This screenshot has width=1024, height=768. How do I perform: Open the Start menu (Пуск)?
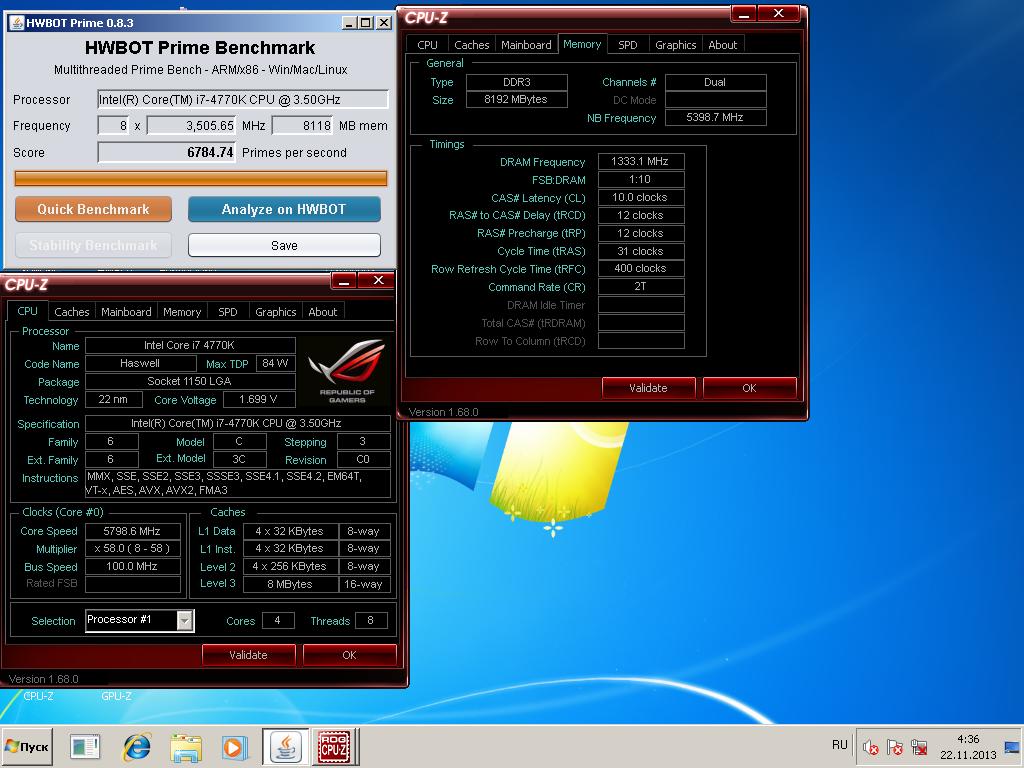point(27,746)
